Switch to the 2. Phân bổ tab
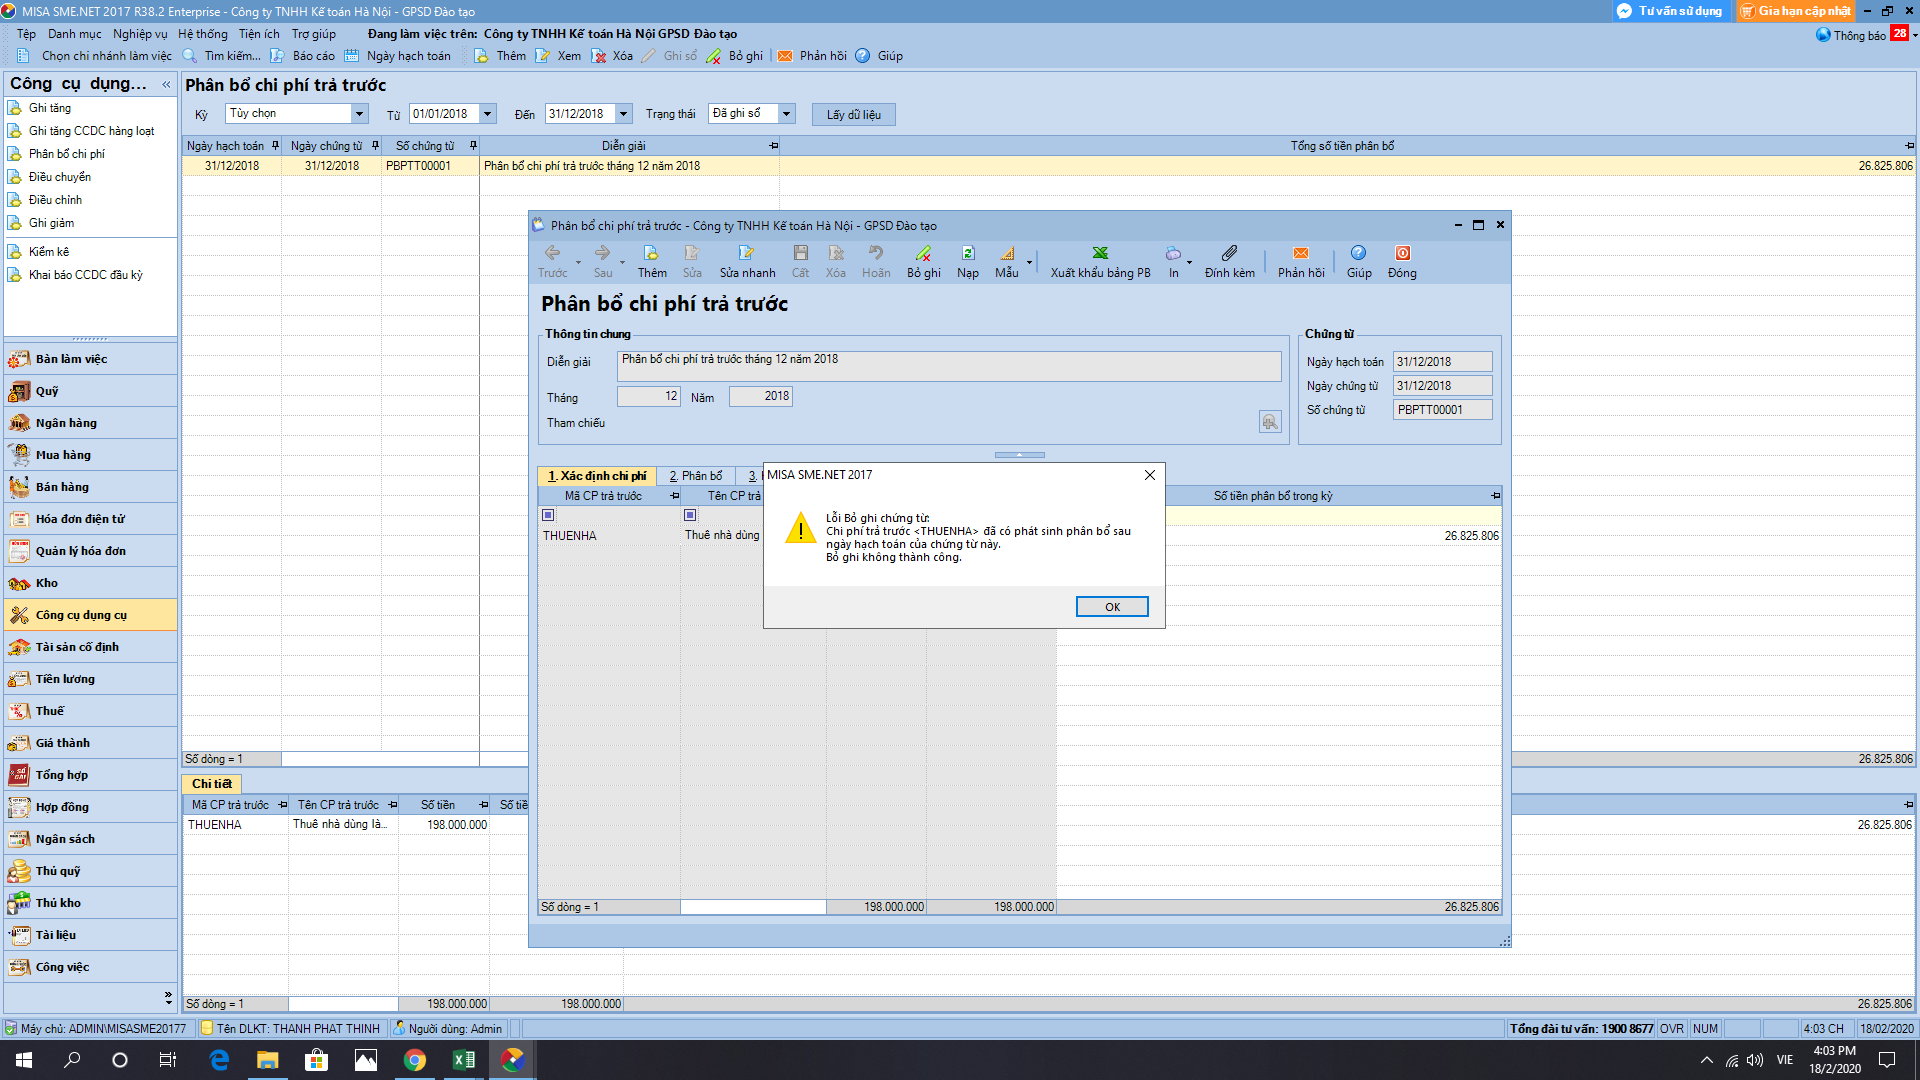 [696, 476]
